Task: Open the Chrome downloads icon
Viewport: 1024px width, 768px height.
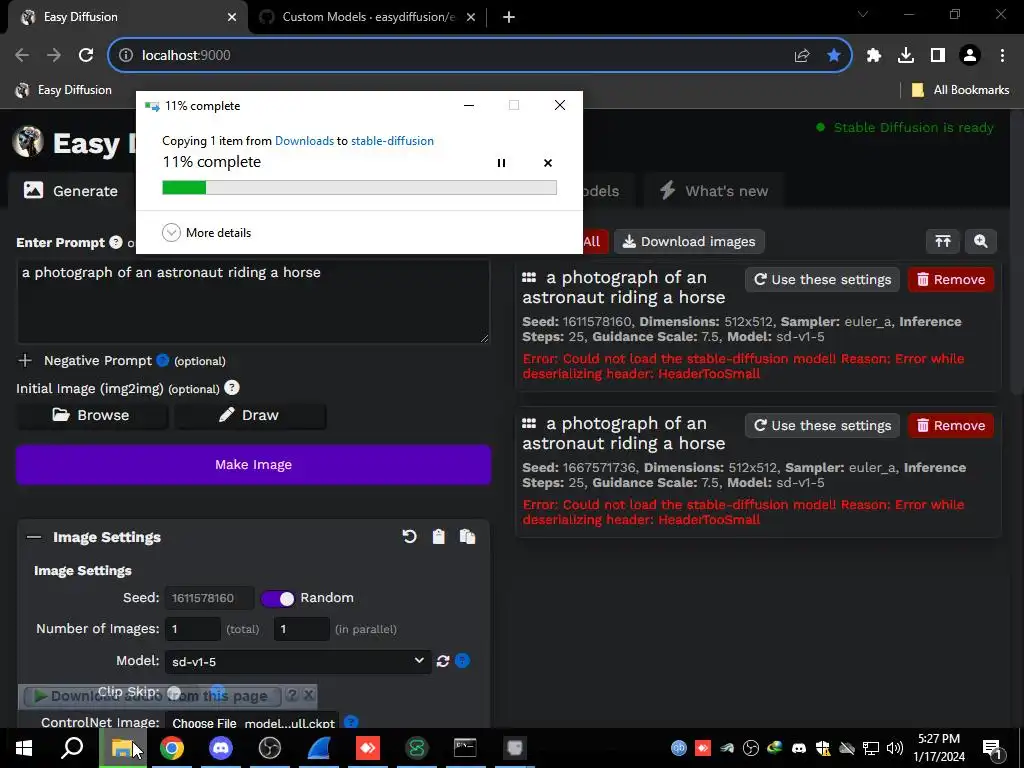Action: 906,56
